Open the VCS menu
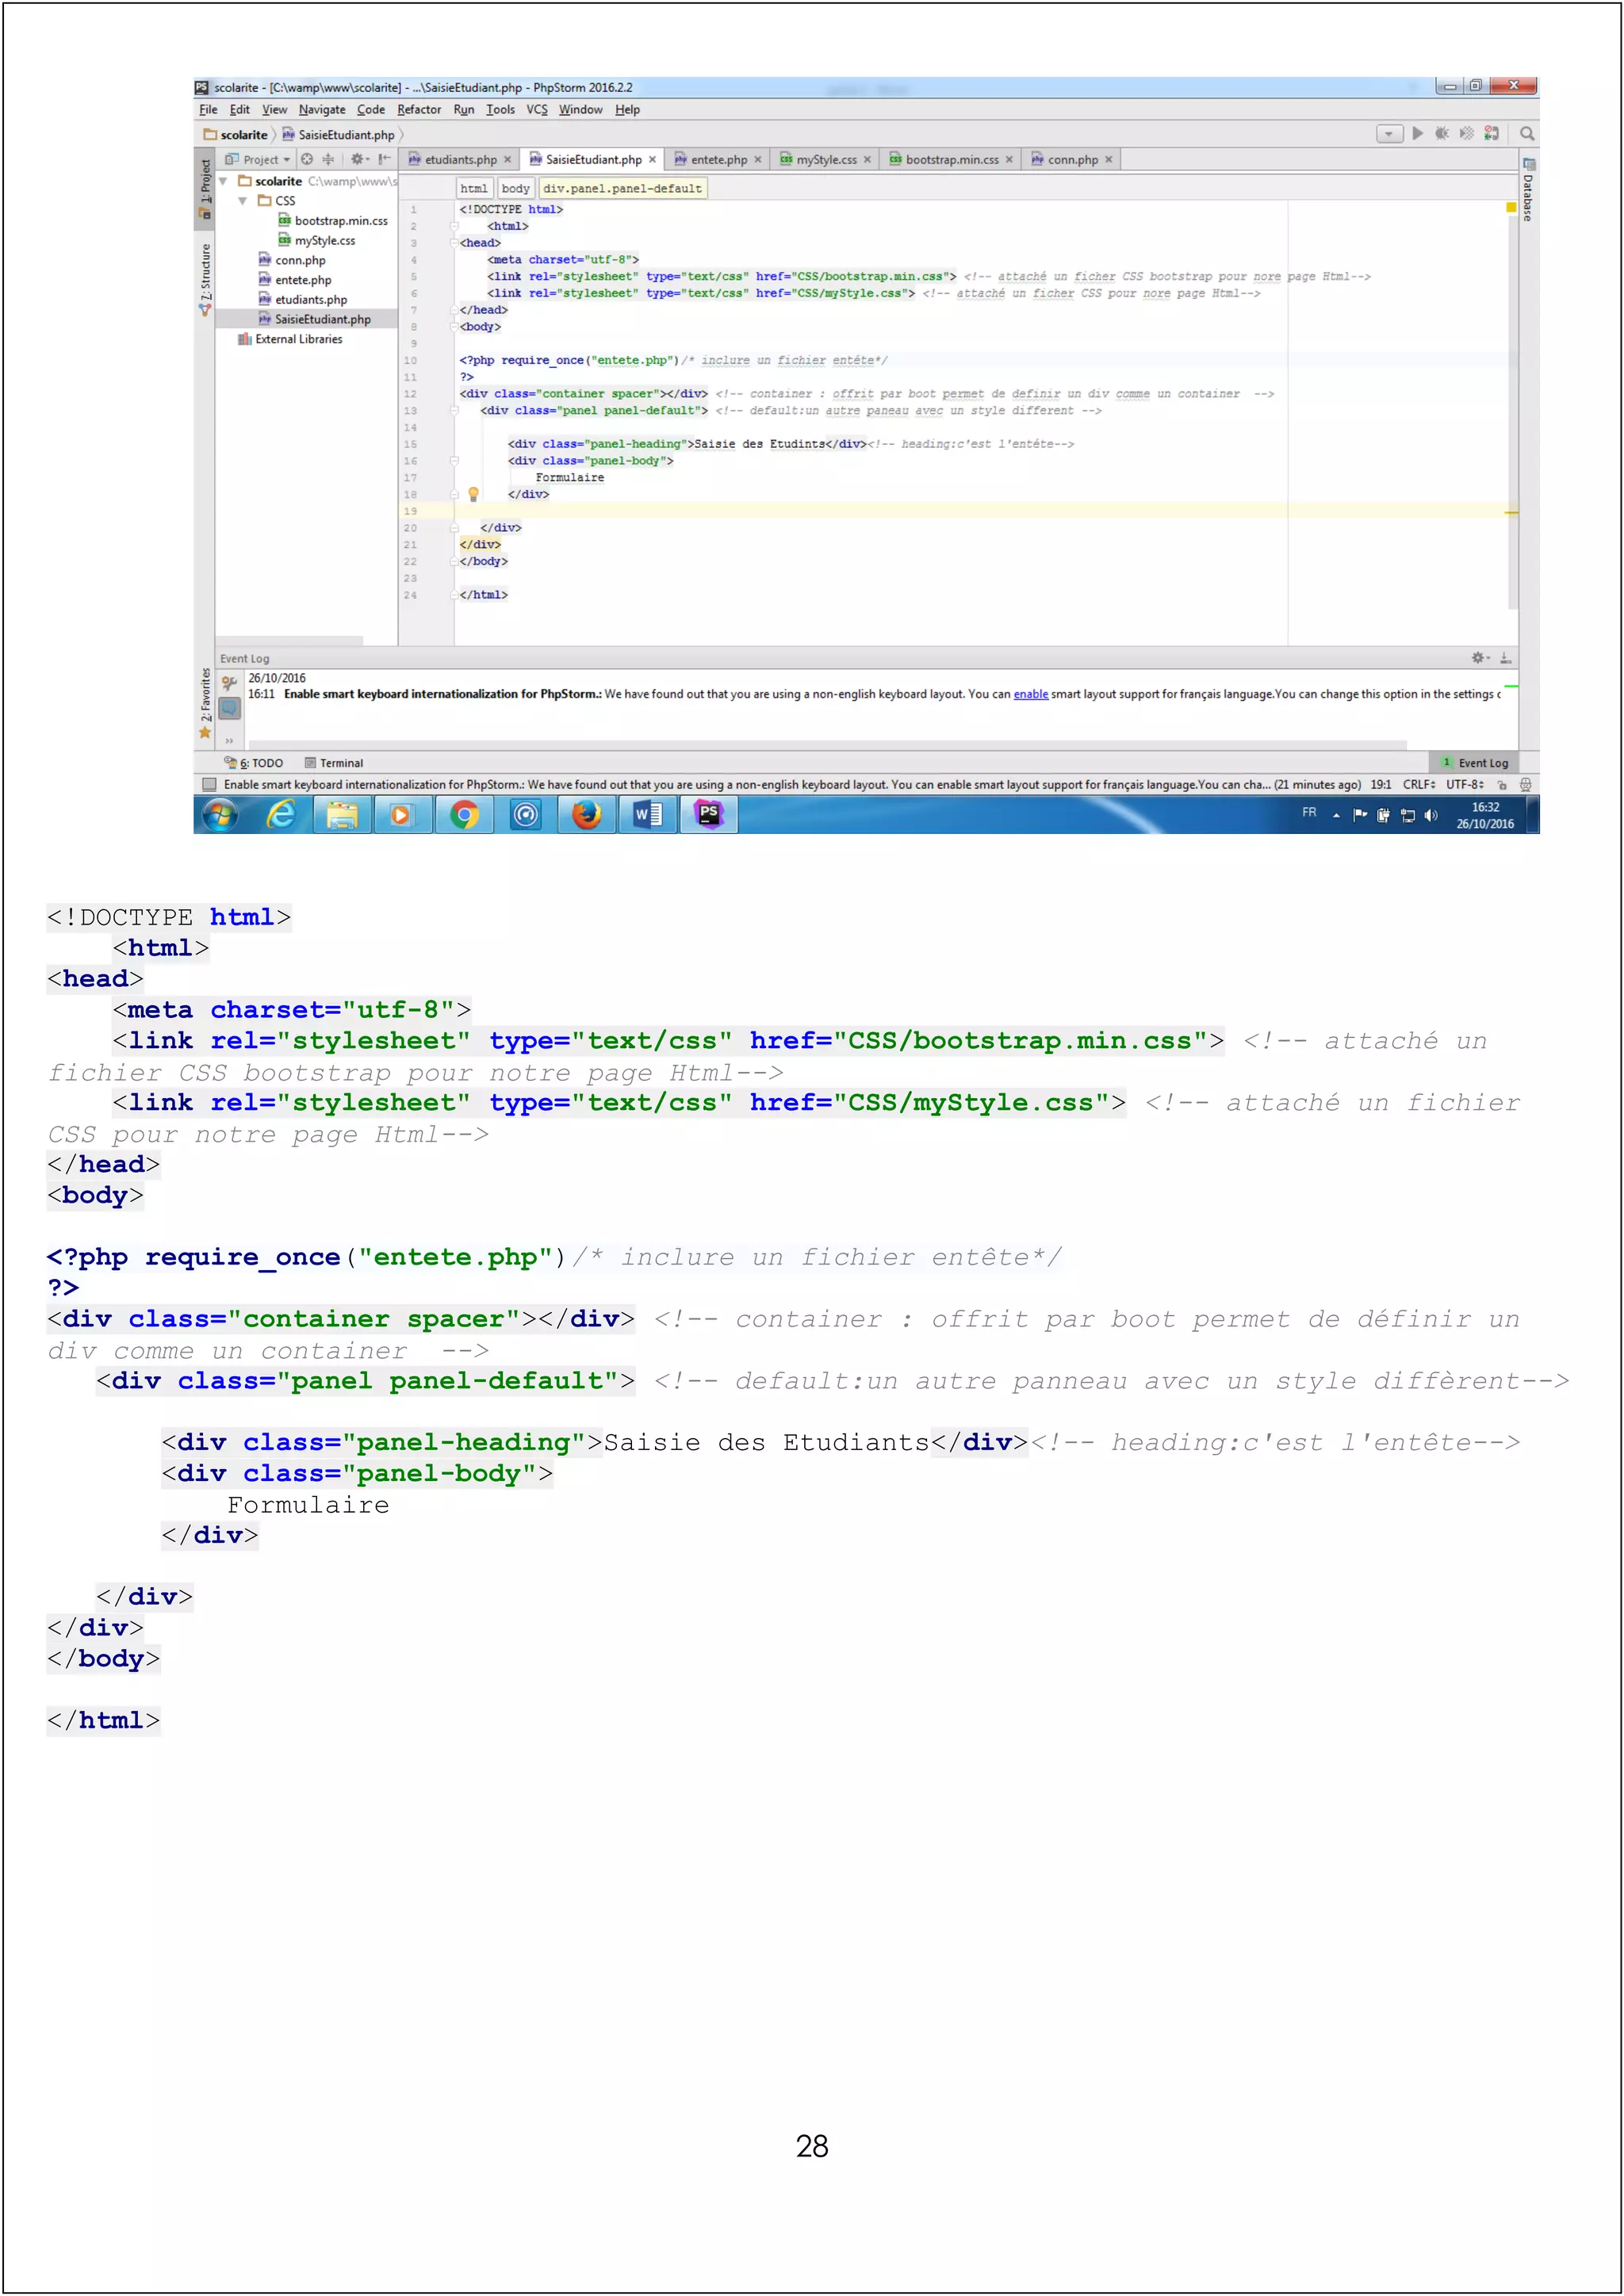The width and height of the screenshot is (1624, 2296). (537, 110)
